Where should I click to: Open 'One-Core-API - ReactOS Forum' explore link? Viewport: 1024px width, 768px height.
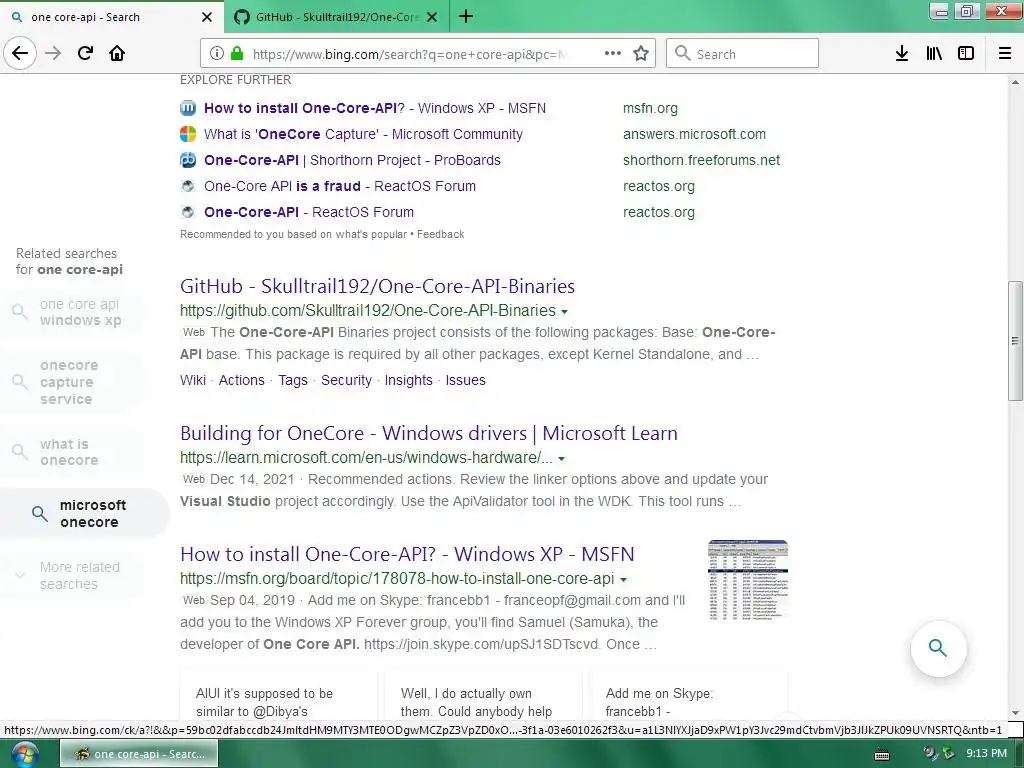point(309,212)
